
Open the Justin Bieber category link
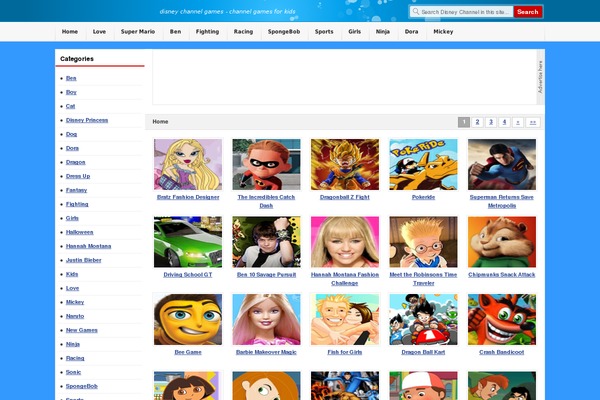coord(83,260)
